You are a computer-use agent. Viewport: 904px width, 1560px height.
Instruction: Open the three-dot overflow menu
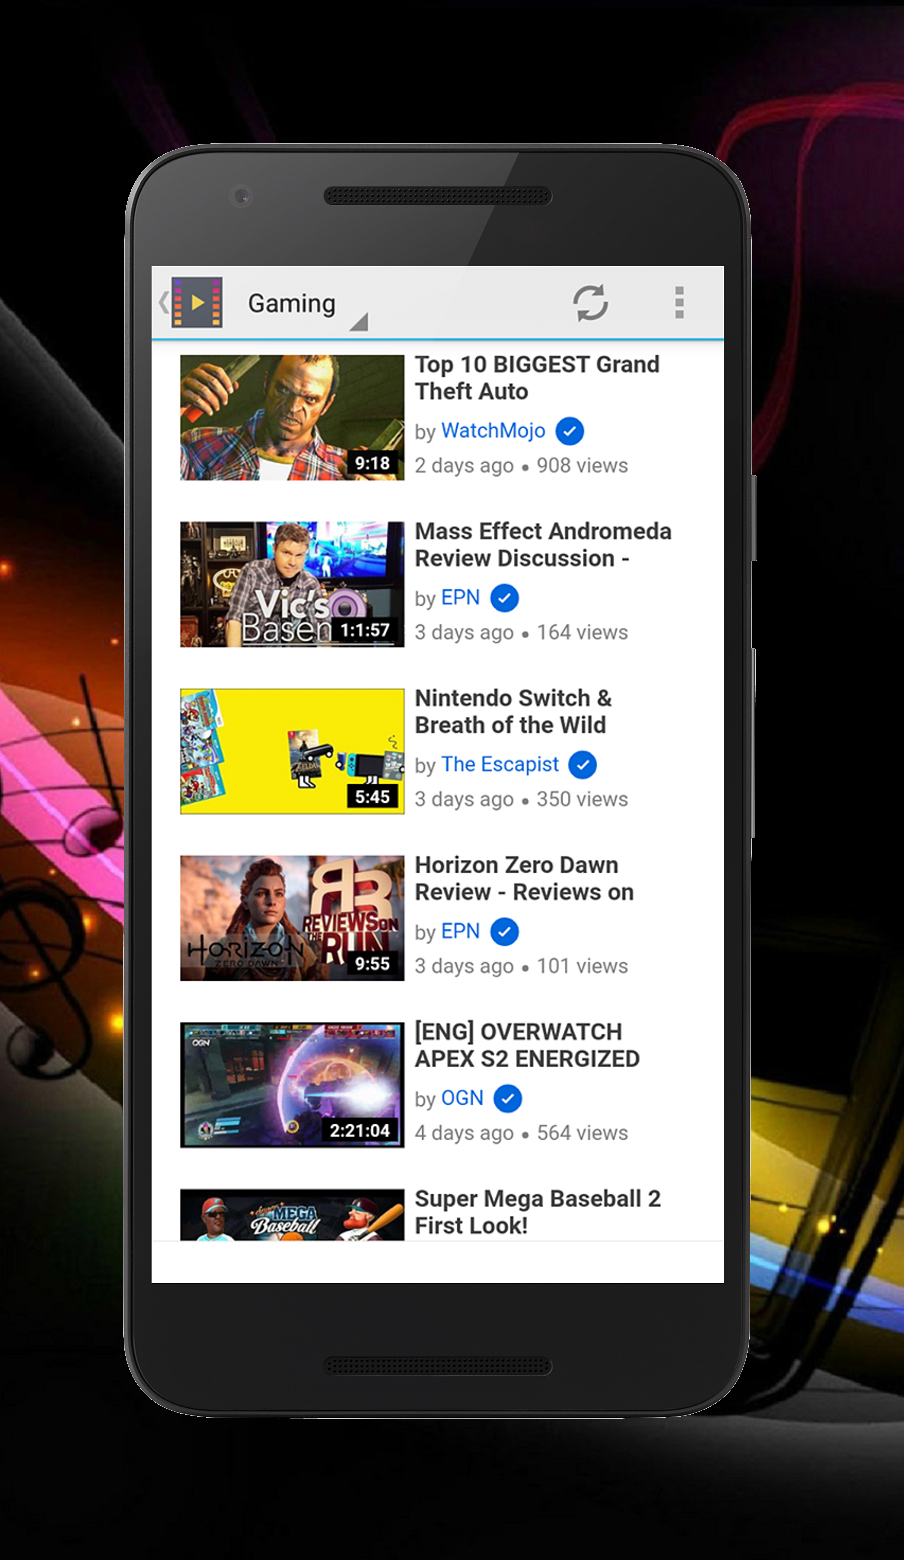click(679, 302)
